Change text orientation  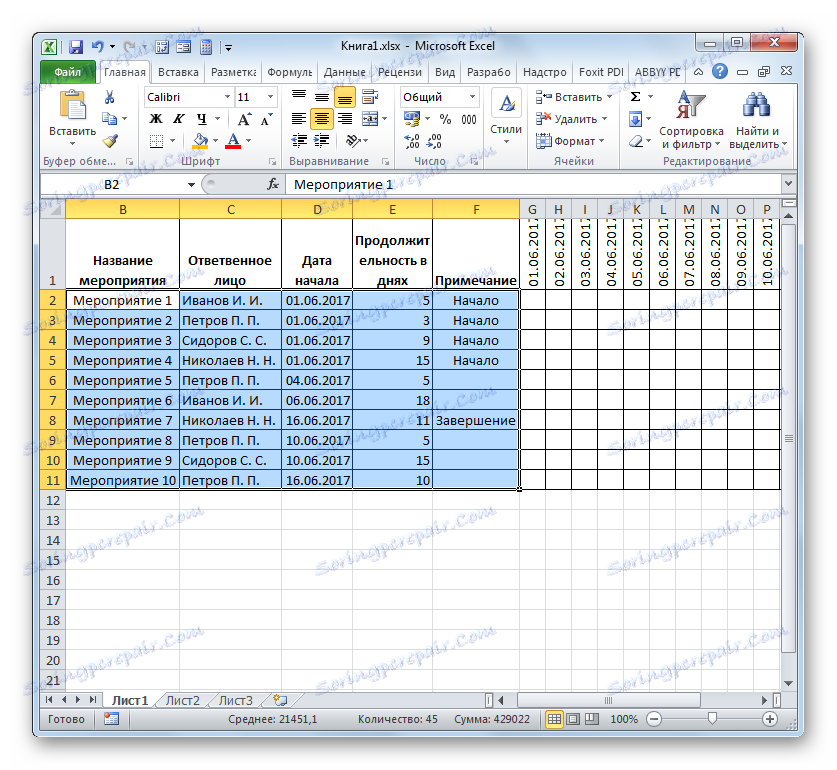coord(353,141)
